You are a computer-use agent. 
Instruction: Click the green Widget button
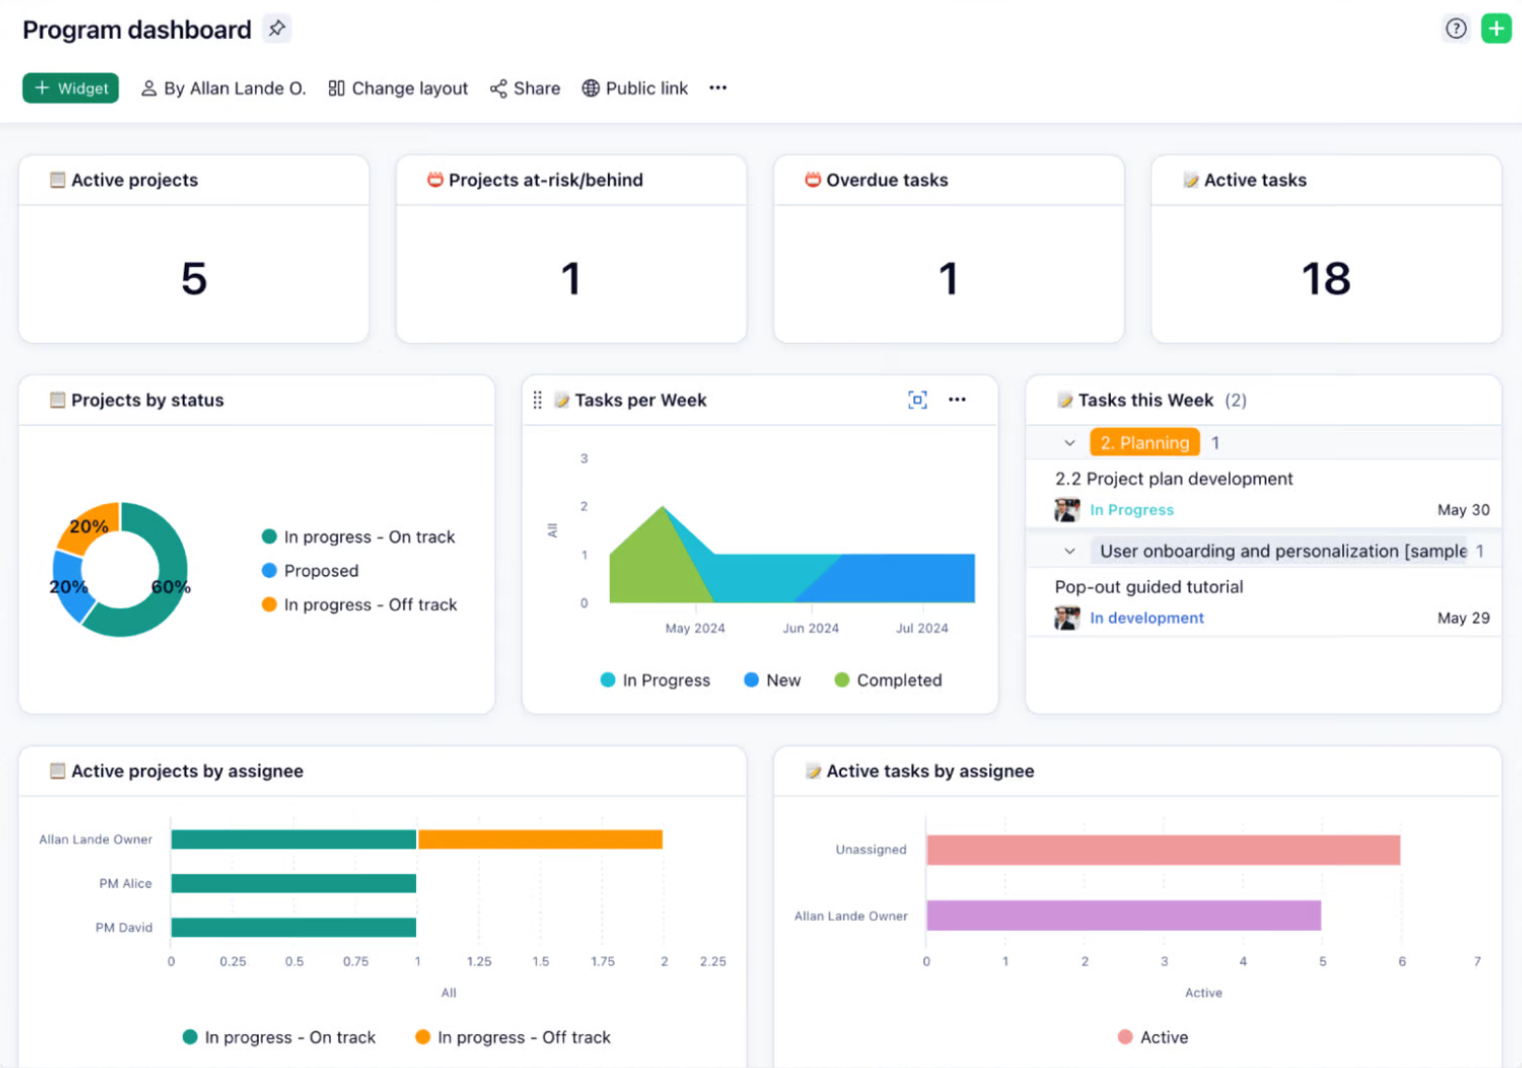[x=70, y=88]
